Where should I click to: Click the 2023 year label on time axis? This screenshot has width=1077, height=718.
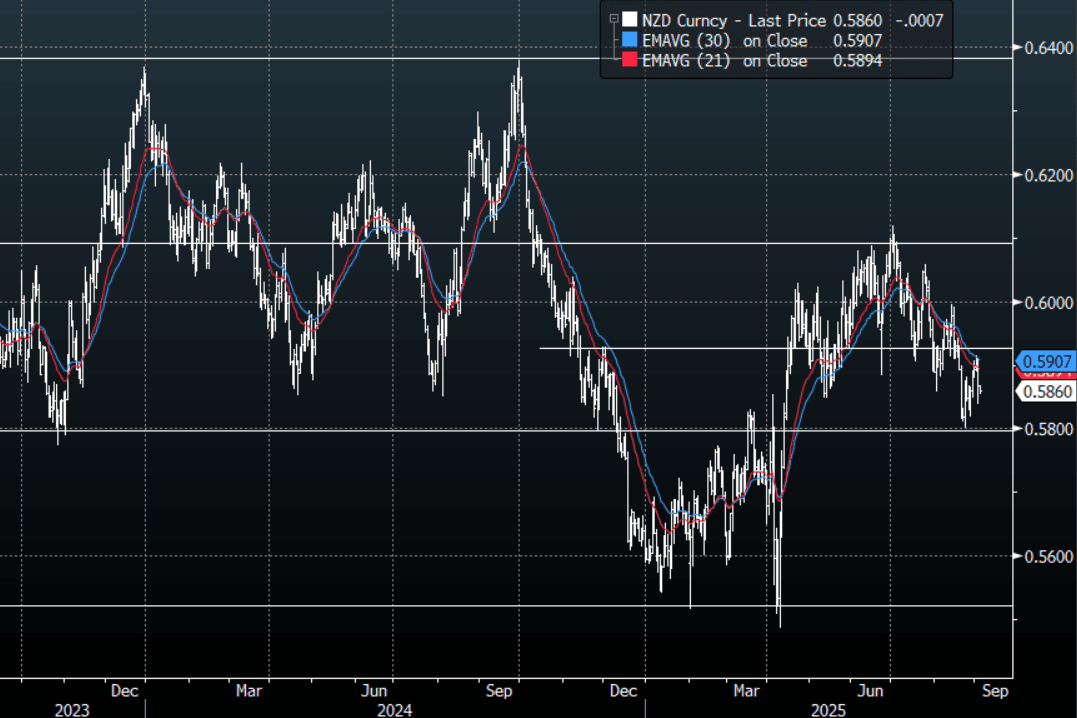tap(72, 708)
